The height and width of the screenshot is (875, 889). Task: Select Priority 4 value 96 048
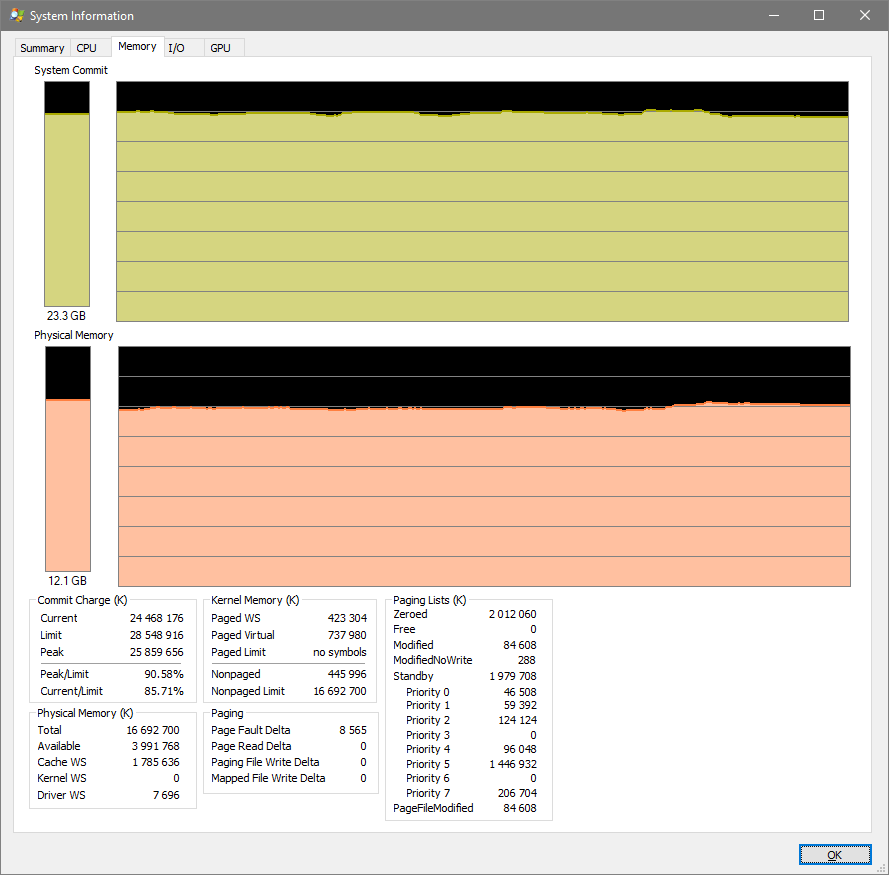(x=520, y=749)
